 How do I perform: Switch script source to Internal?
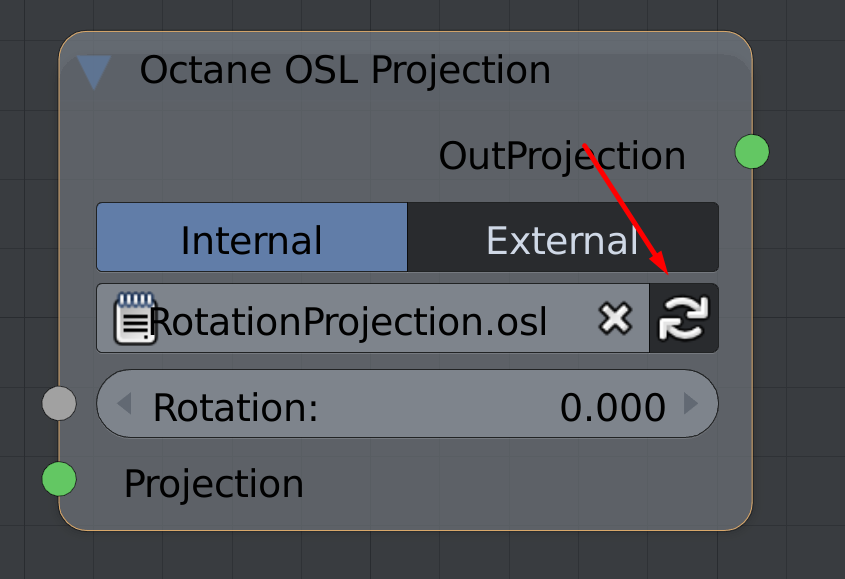[252, 238]
